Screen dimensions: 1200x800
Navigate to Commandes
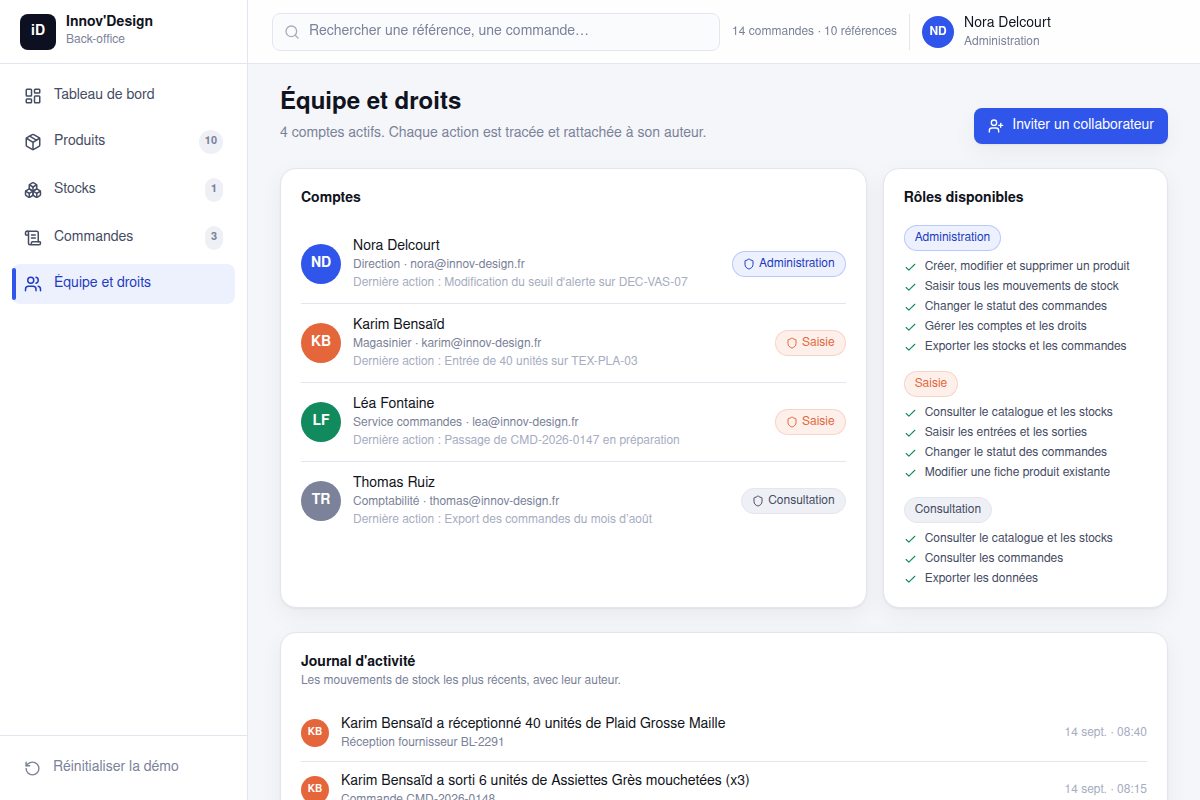123,237
